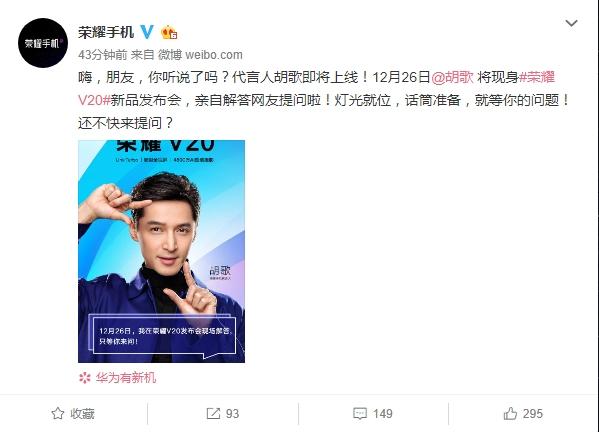Click the 荣耀手机 account name
The image size is (599, 432).
[106, 32]
